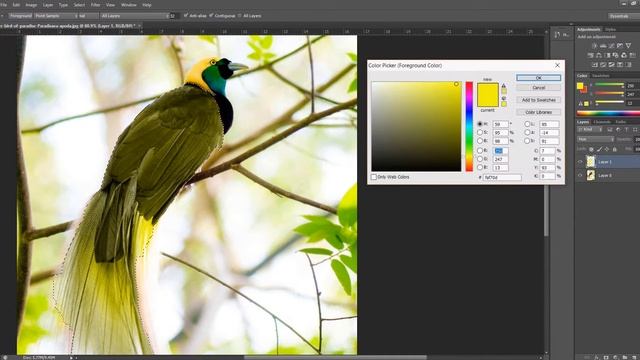The width and height of the screenshot is (640, 360).
Task: Add an Invert adjustment icon
Action: click(x=595, y=64)
